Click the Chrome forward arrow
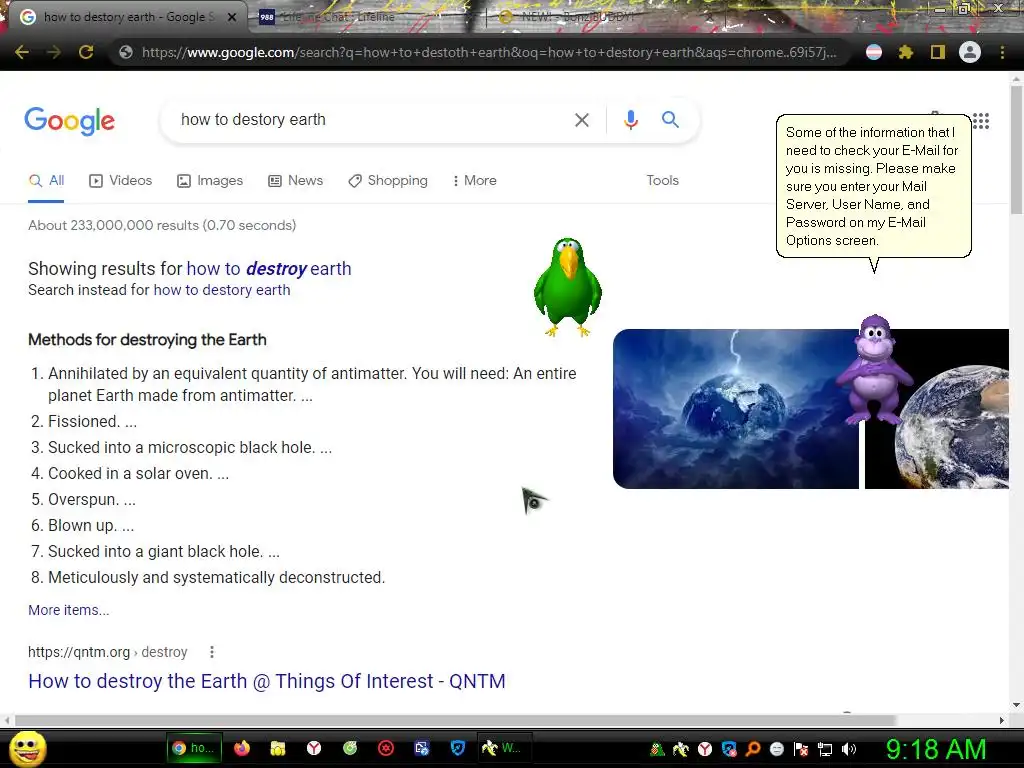Image resolution: width=1024 pixels, height=768 pixels. click(54, 52)
